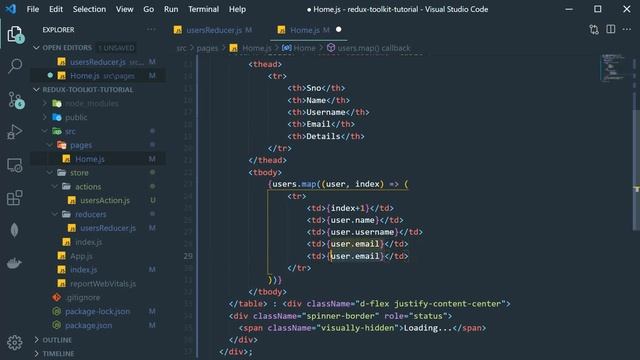
Task: Expand the node_modules folder
Action: pyautogui.click(x=44, y=104)
